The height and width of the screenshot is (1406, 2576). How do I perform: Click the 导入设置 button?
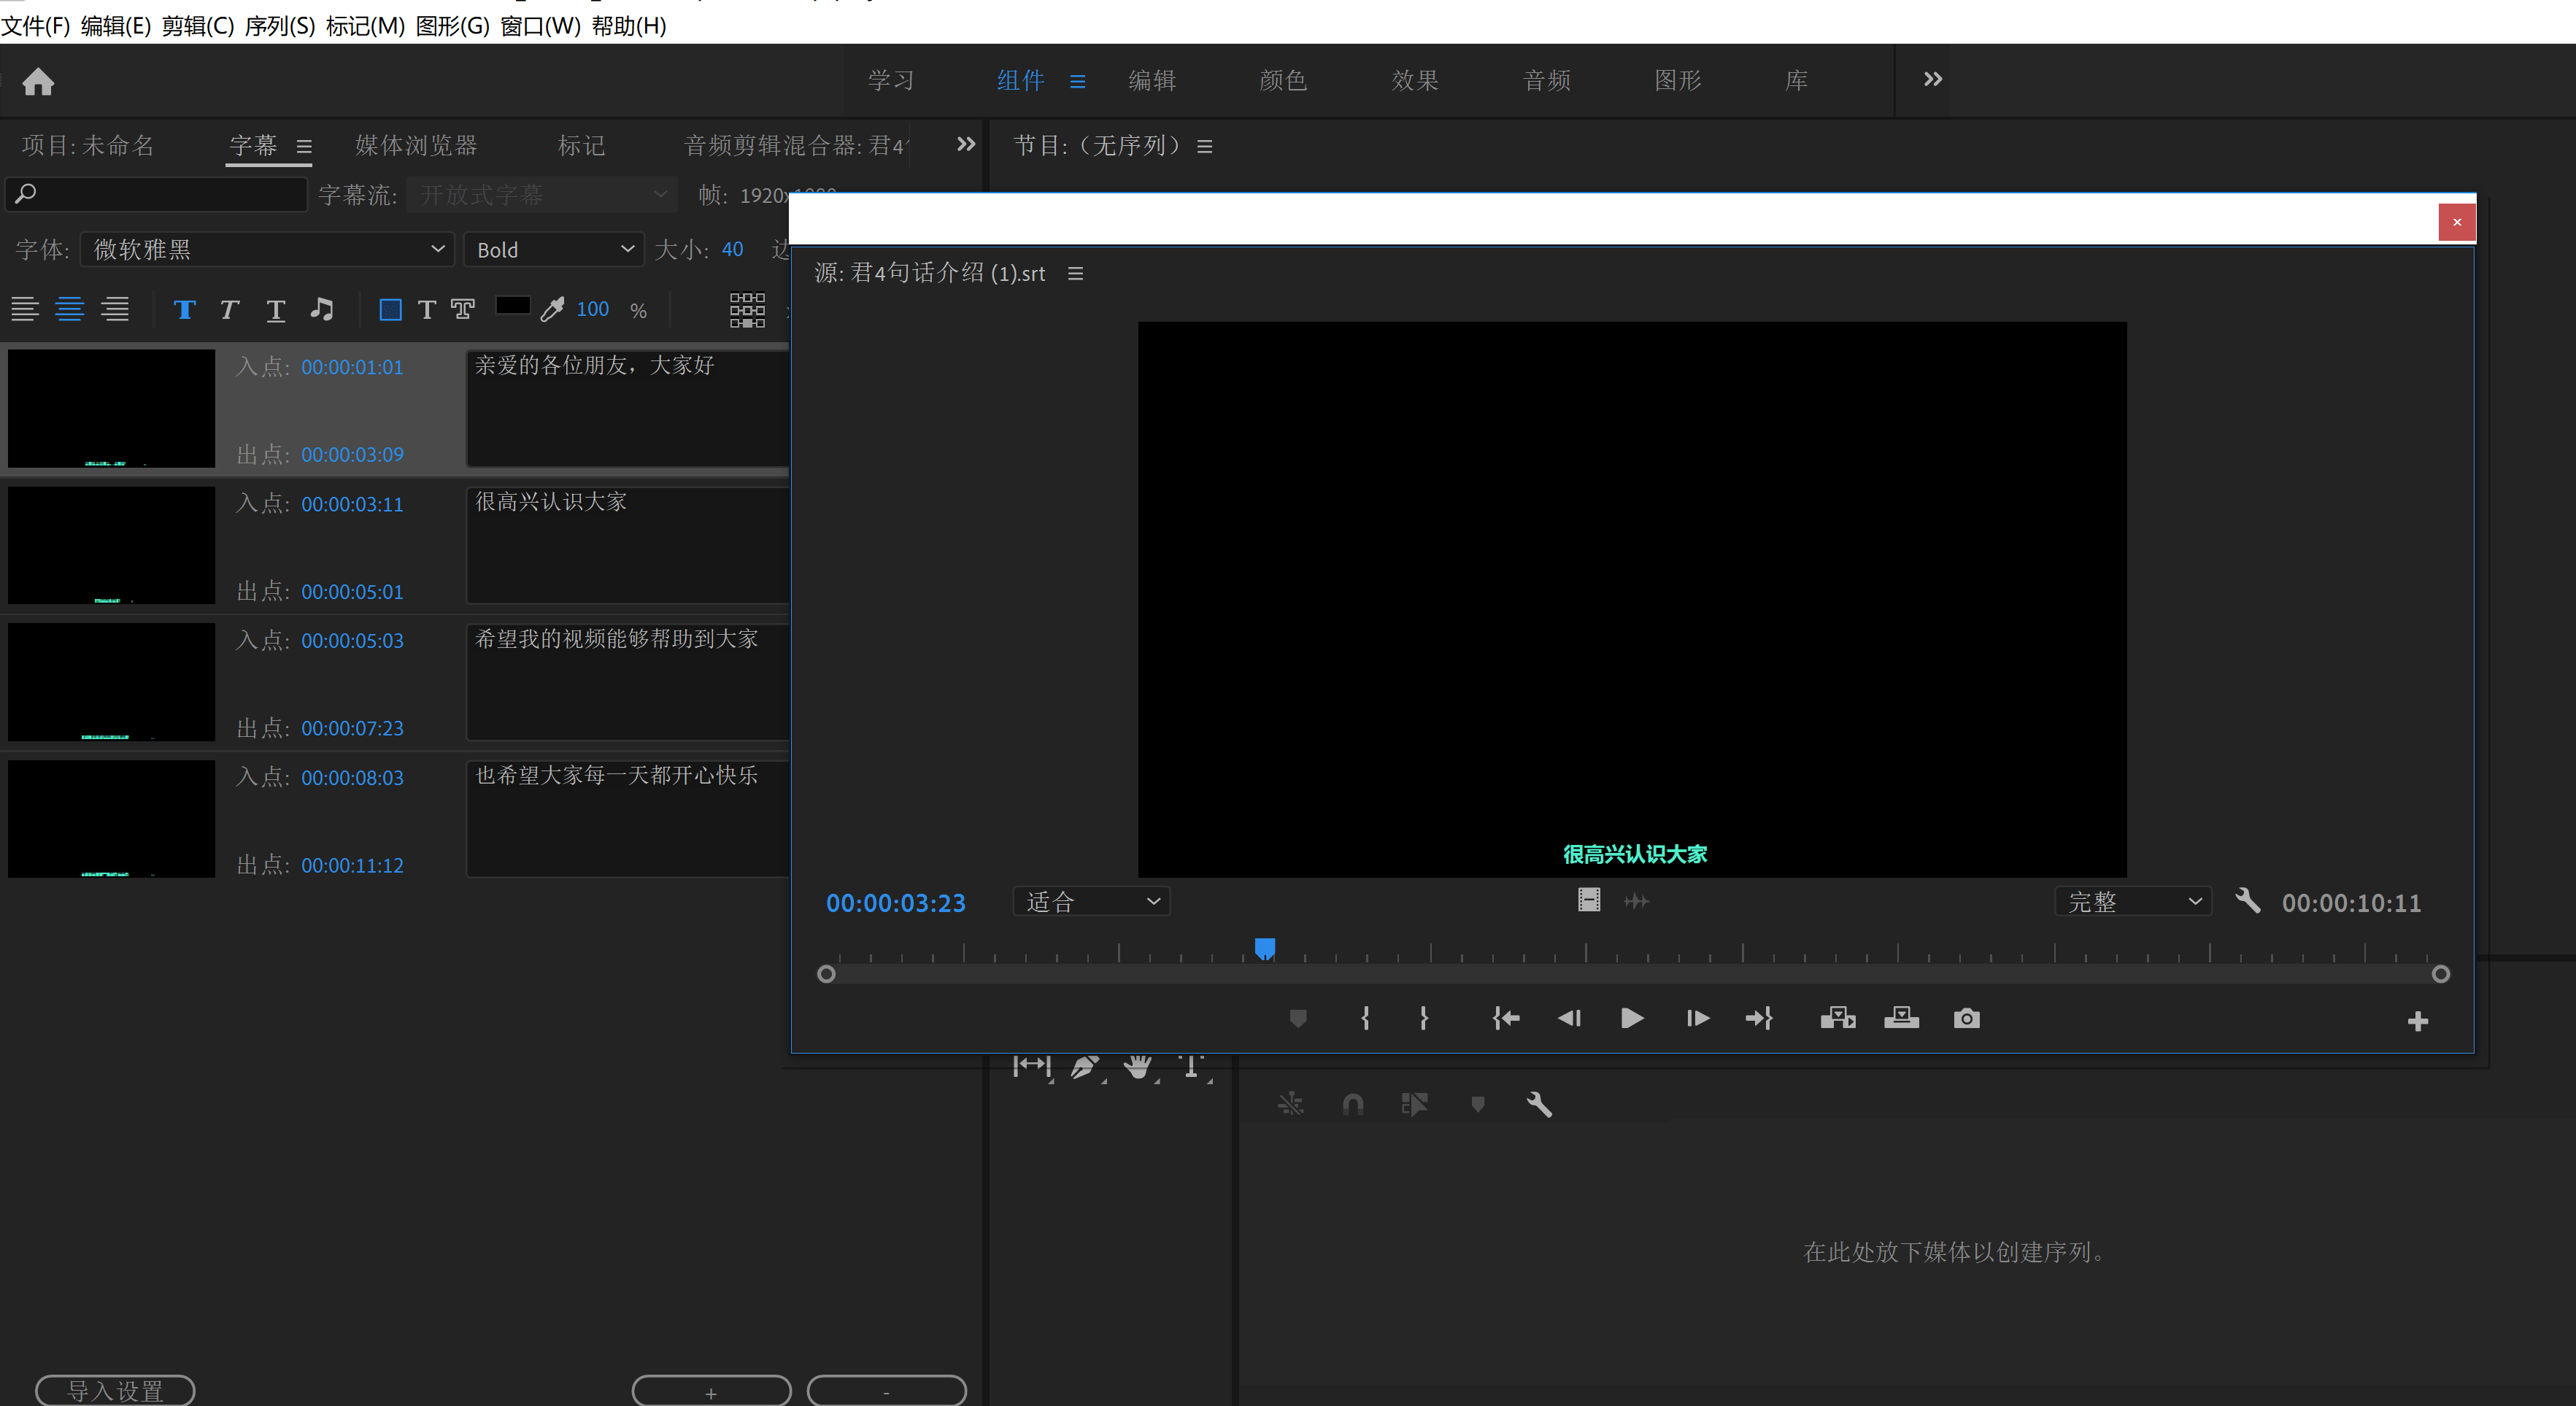tap(115, 1390)
